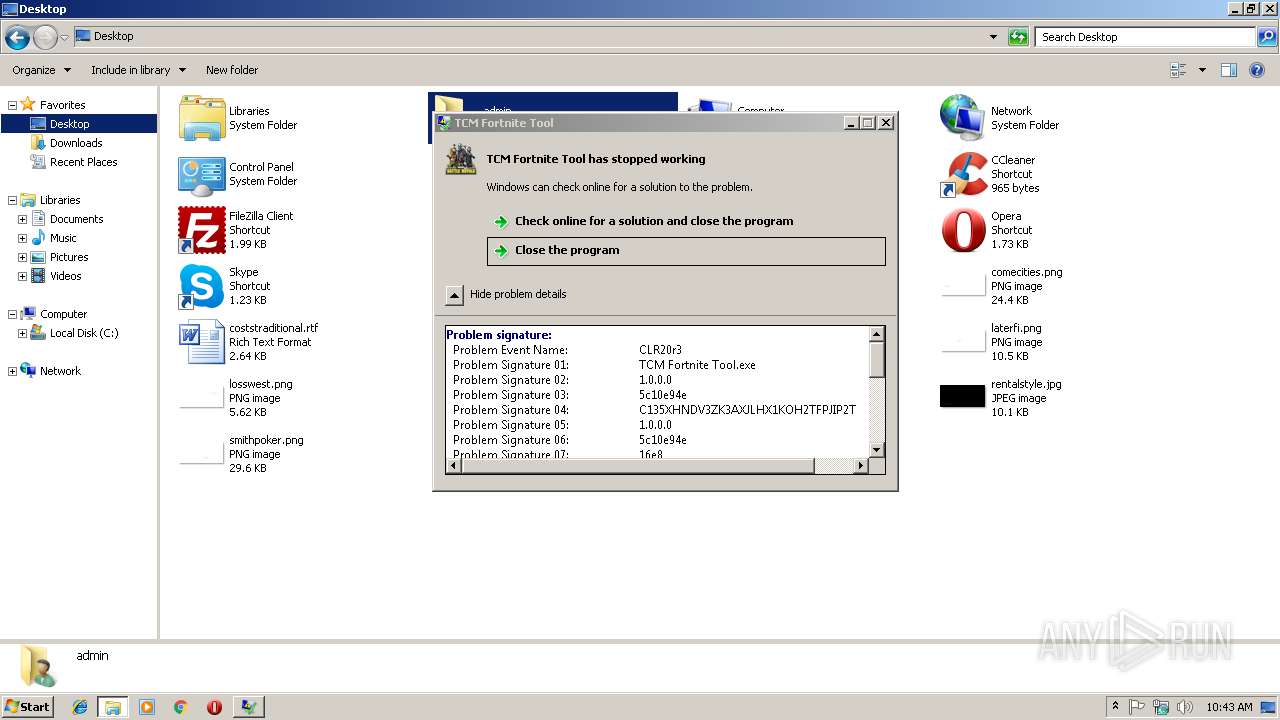Image resolution: width=1280 pixels, height=720 pixels.
Task: Select the FileZilla Client shortcut icon
Action: click(x=202, y=230)
